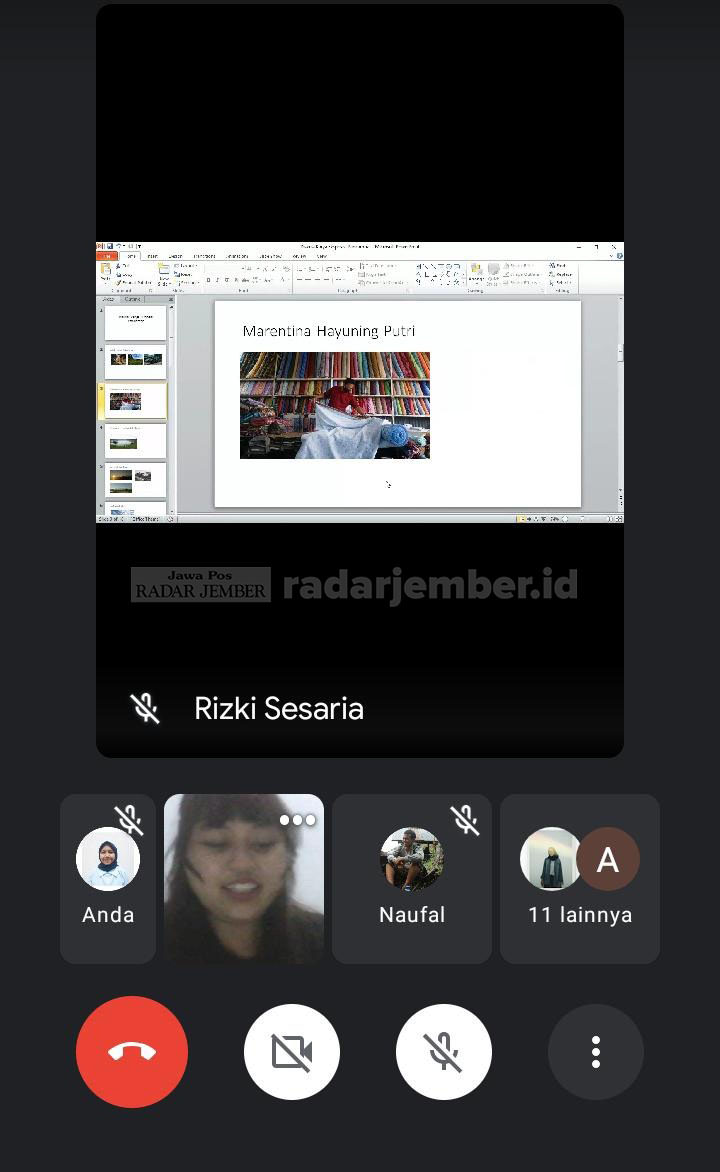Image resolution: width=720 pixels, height=1172 pixels.
Task: Tap the shared slide titled Marentina Hayuning Putri
Action: click(x=398, y=404)
